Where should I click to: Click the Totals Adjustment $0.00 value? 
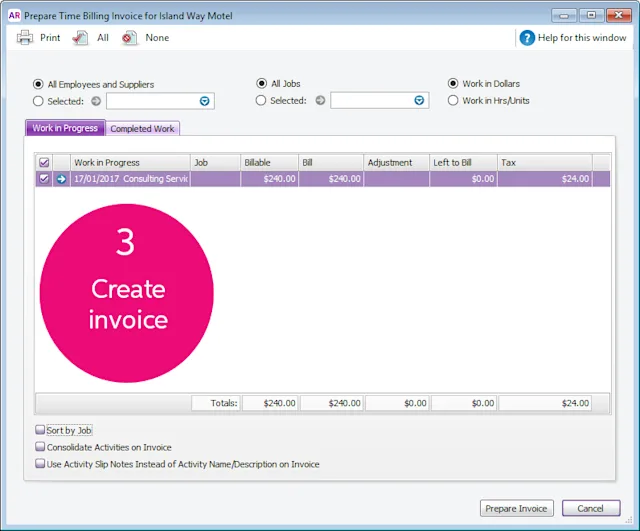tap(396, 403)
